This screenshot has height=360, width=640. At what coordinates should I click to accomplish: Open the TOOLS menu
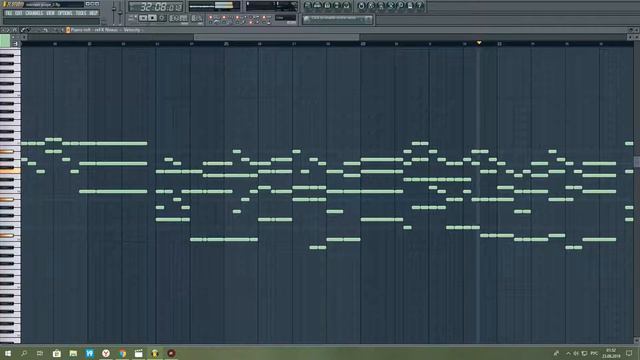pyautogui.click(x=81, y=13)
